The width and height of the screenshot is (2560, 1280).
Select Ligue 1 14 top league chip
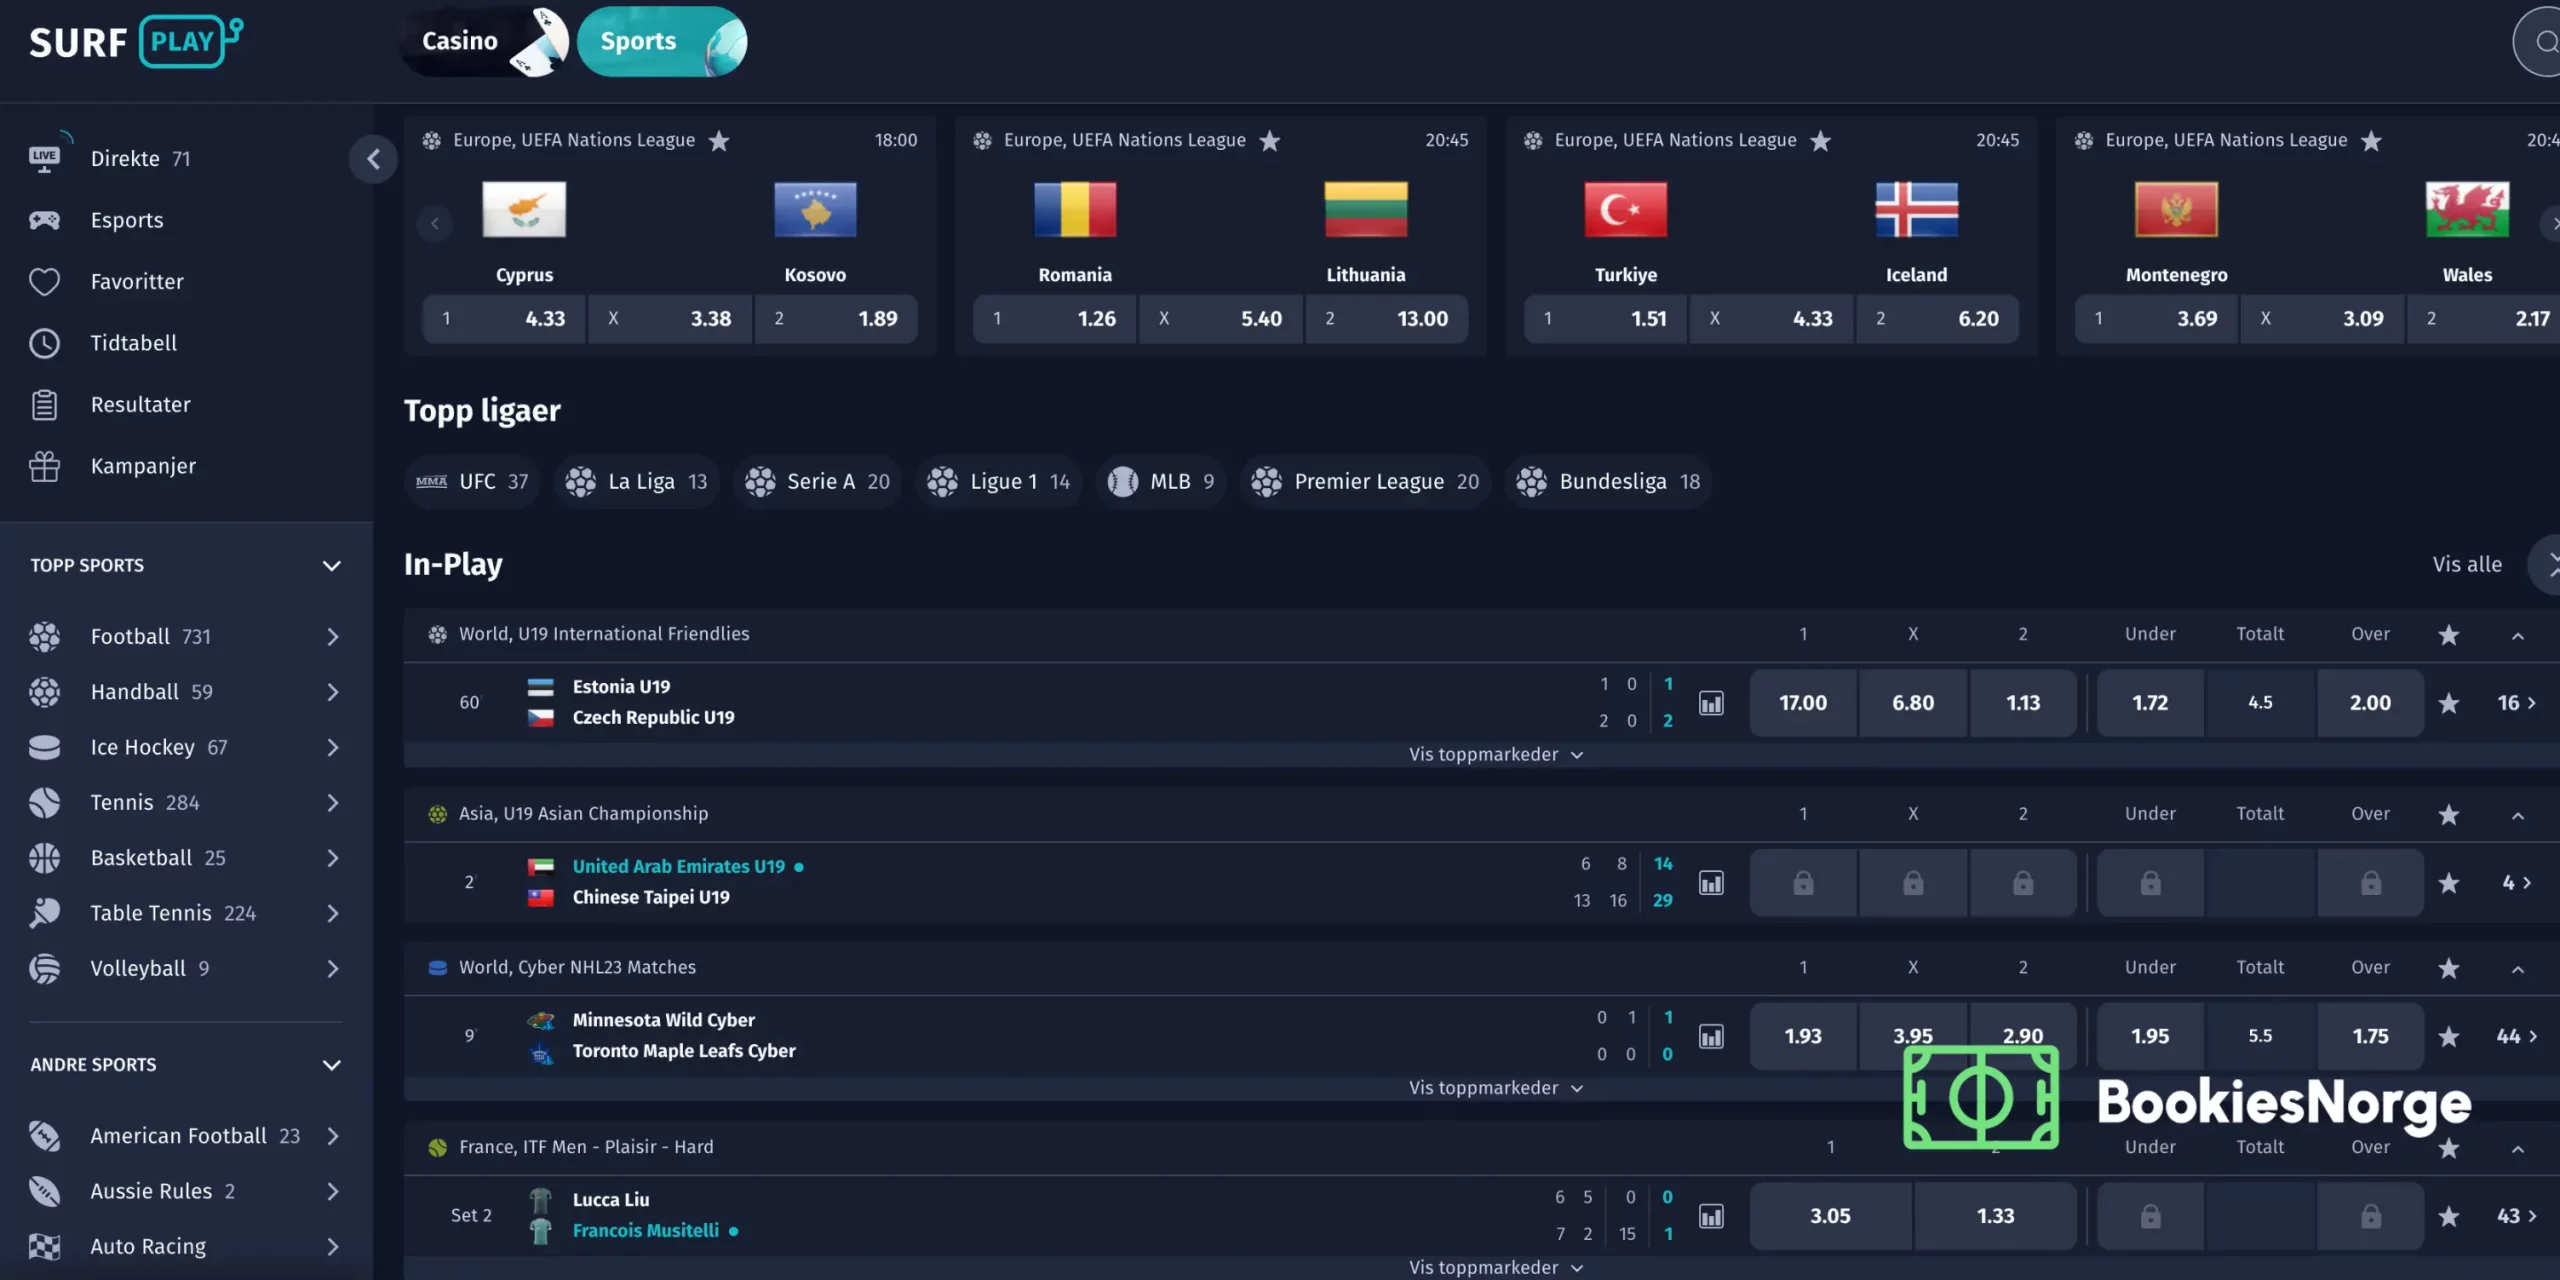coord(998,482)
